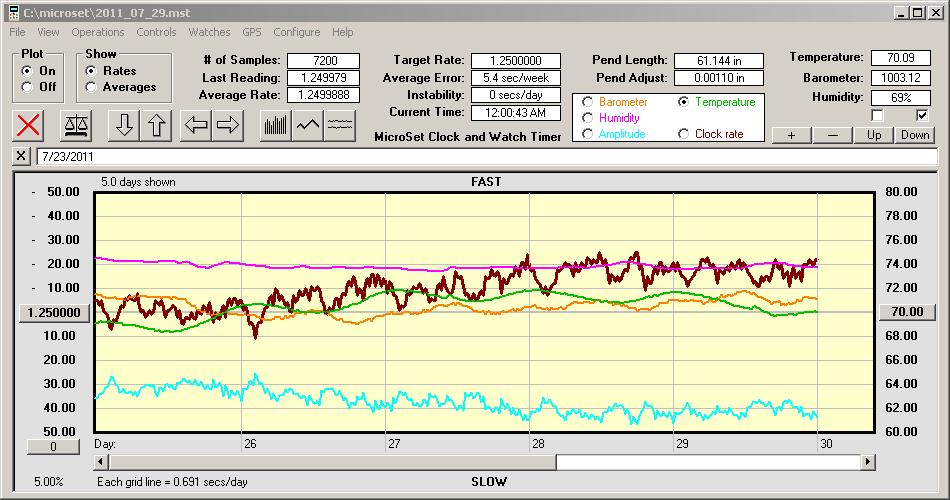Click the '5.0 days shown' label
This screenshot has height=500, width=950.
138,182
